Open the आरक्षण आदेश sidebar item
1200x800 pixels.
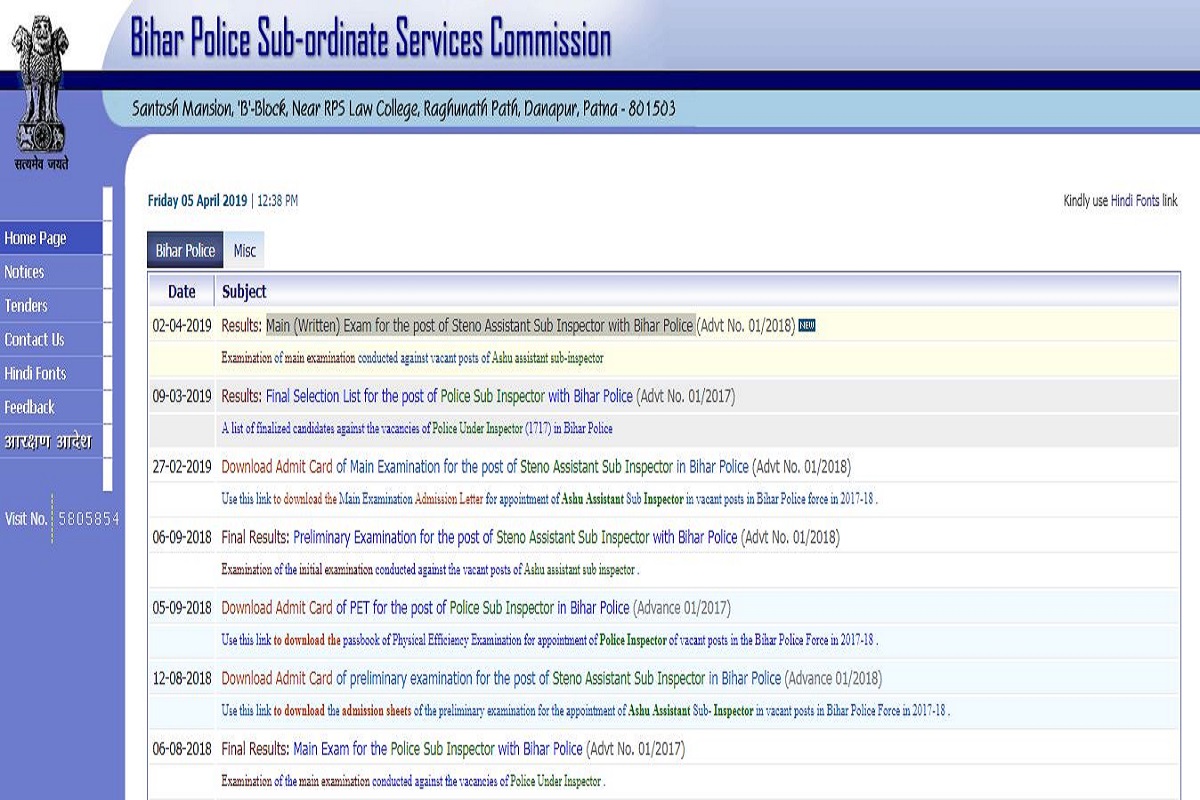click(x=51, y=442)
